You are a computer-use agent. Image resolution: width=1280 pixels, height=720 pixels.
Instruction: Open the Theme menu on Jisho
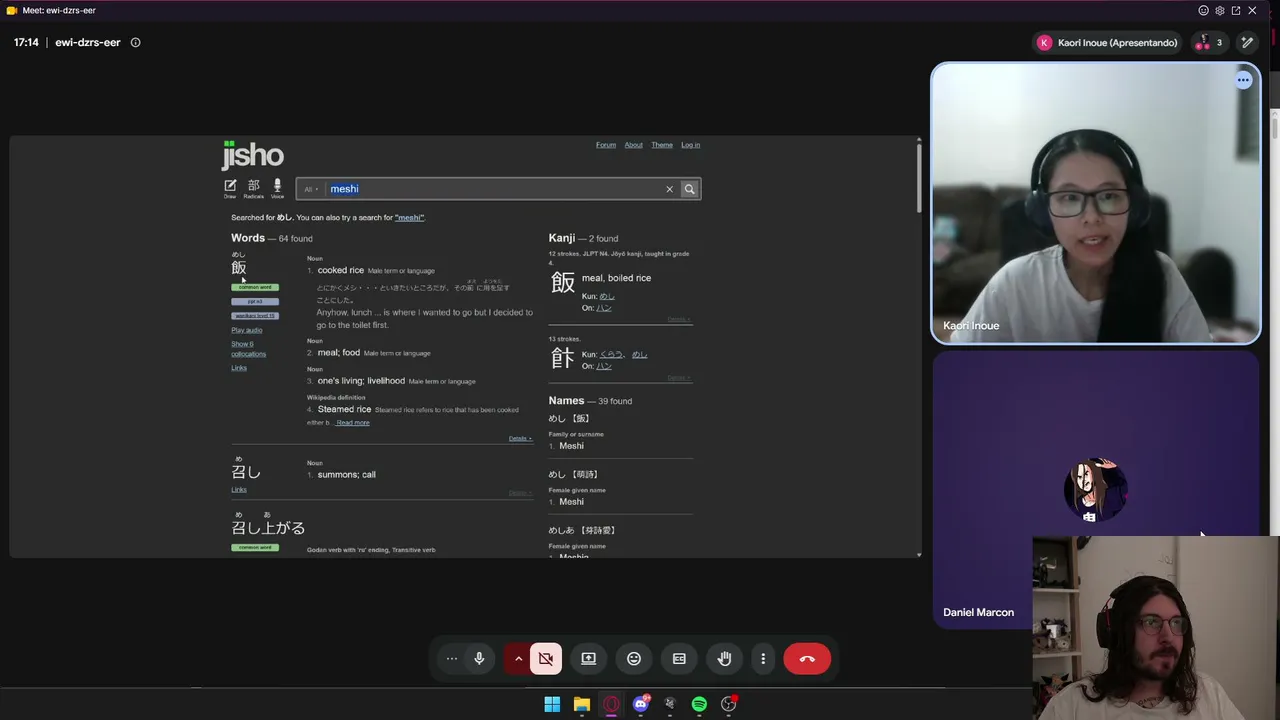[662, 145]
